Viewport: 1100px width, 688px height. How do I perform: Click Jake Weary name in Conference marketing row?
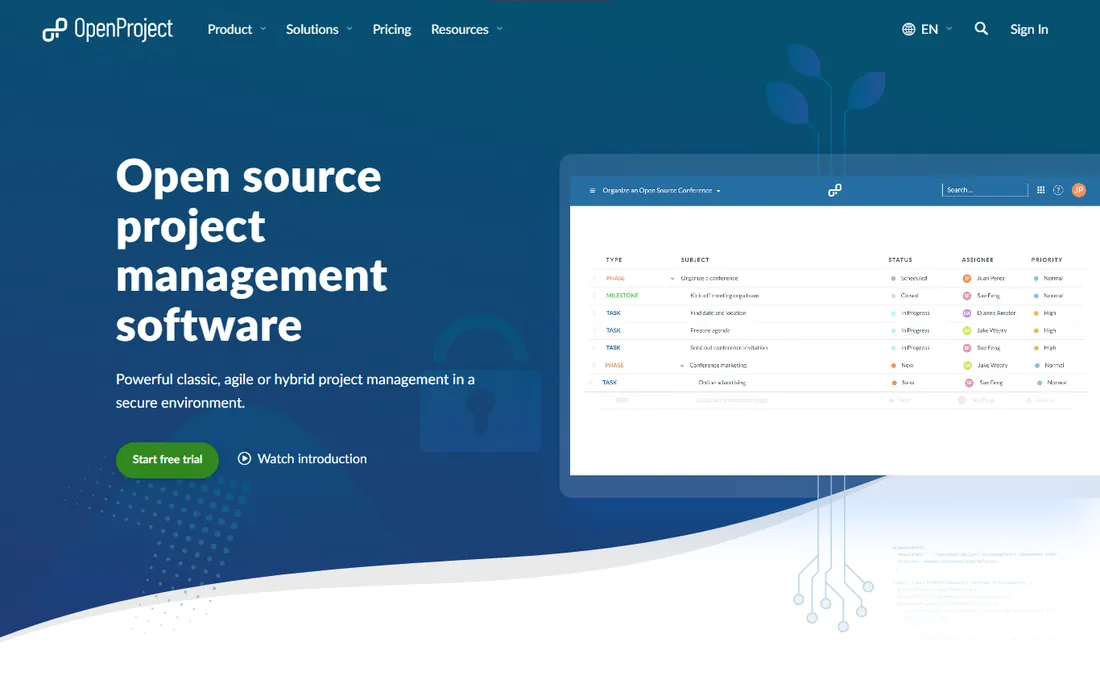click(993, 365)
